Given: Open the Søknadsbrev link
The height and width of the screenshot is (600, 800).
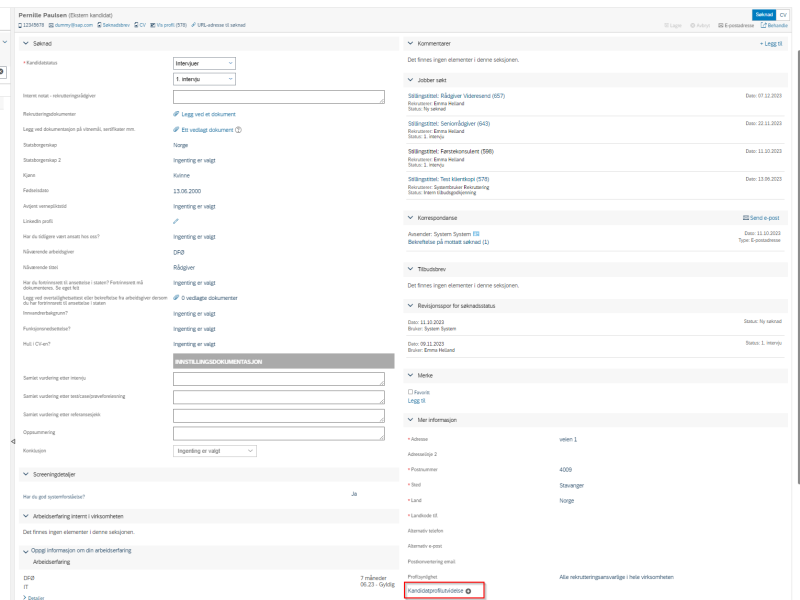Looking at the screenshot, I should tap(116, 25).
